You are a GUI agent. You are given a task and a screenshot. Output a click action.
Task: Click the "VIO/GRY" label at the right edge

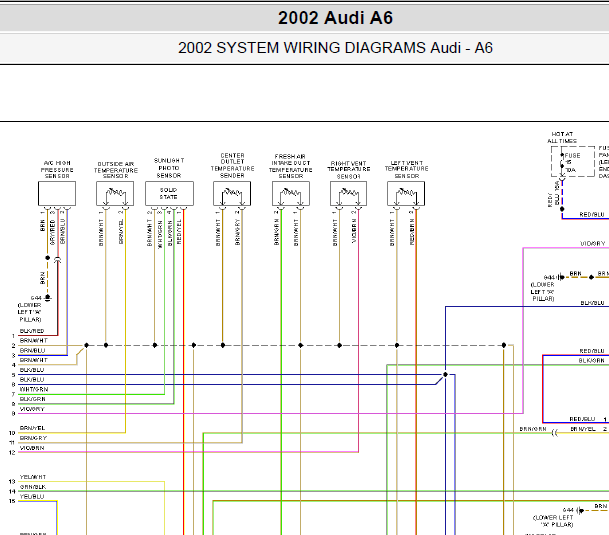tap(593, 244)
